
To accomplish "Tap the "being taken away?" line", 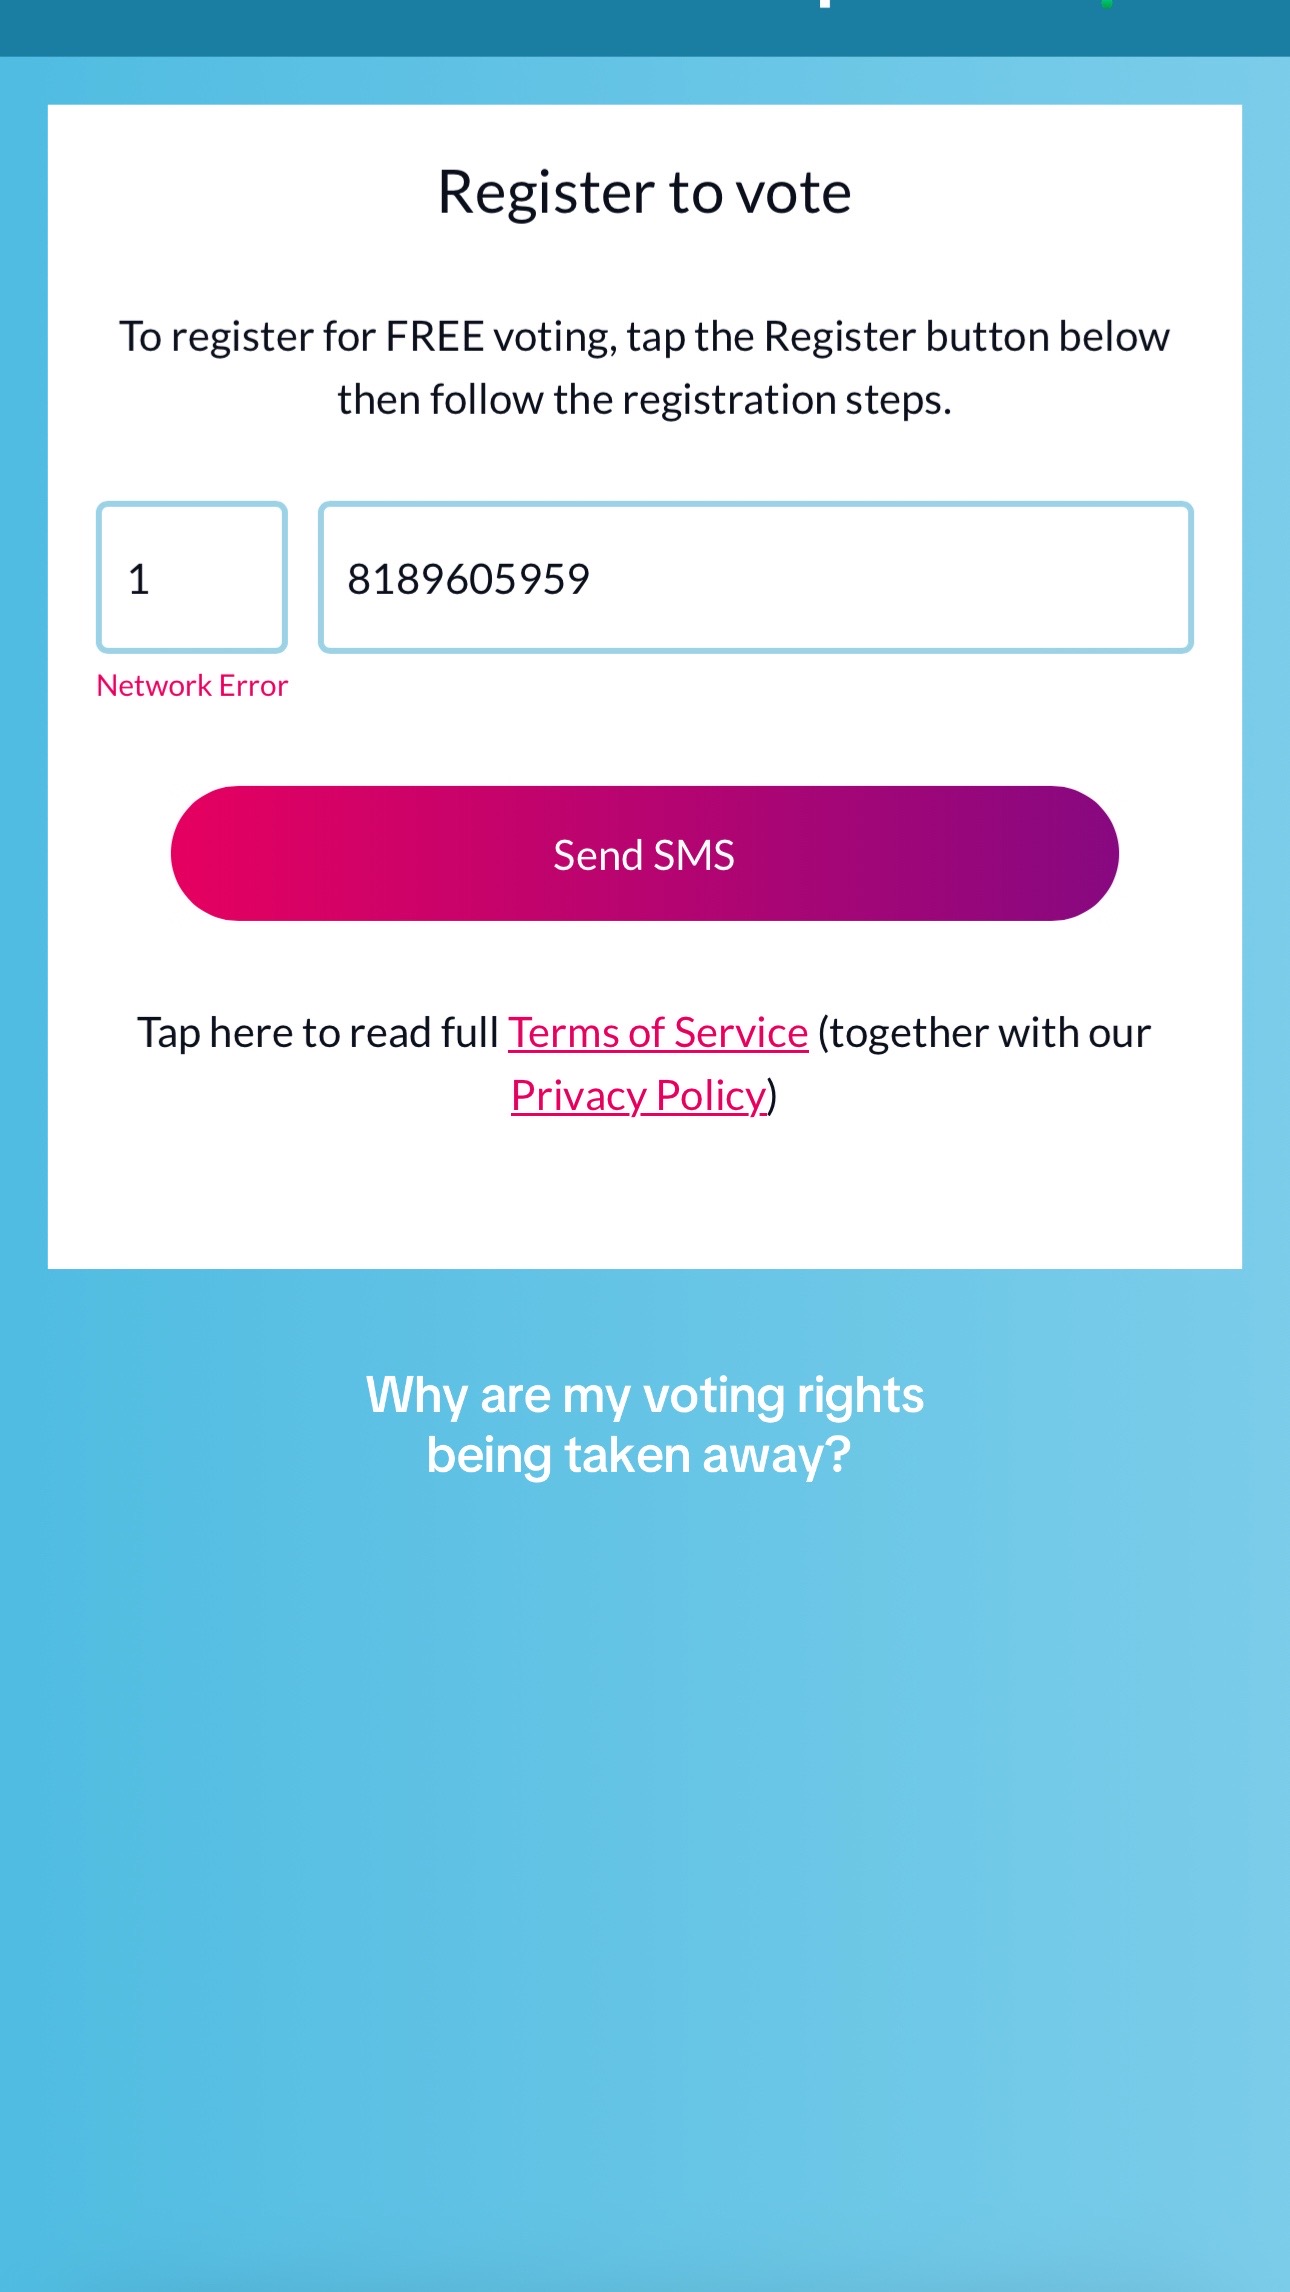I will tap(638, 1455).
